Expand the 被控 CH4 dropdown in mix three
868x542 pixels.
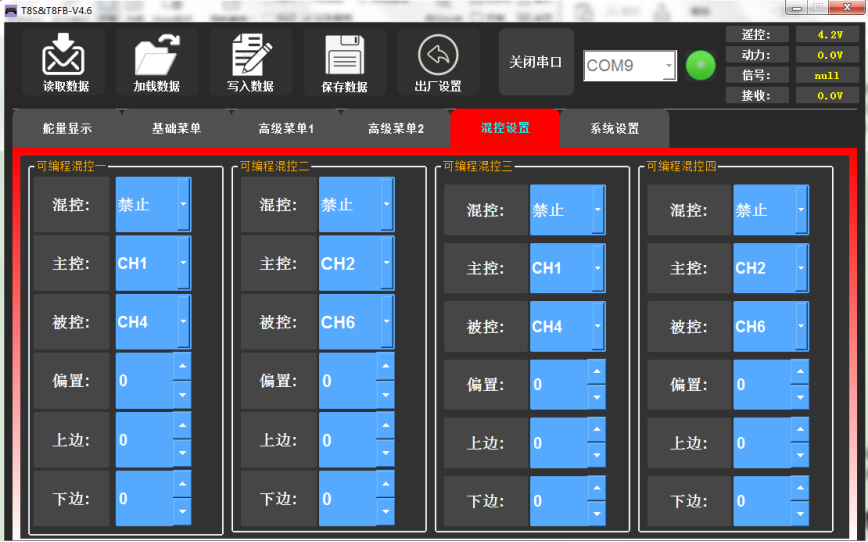[x=598, y=327]
